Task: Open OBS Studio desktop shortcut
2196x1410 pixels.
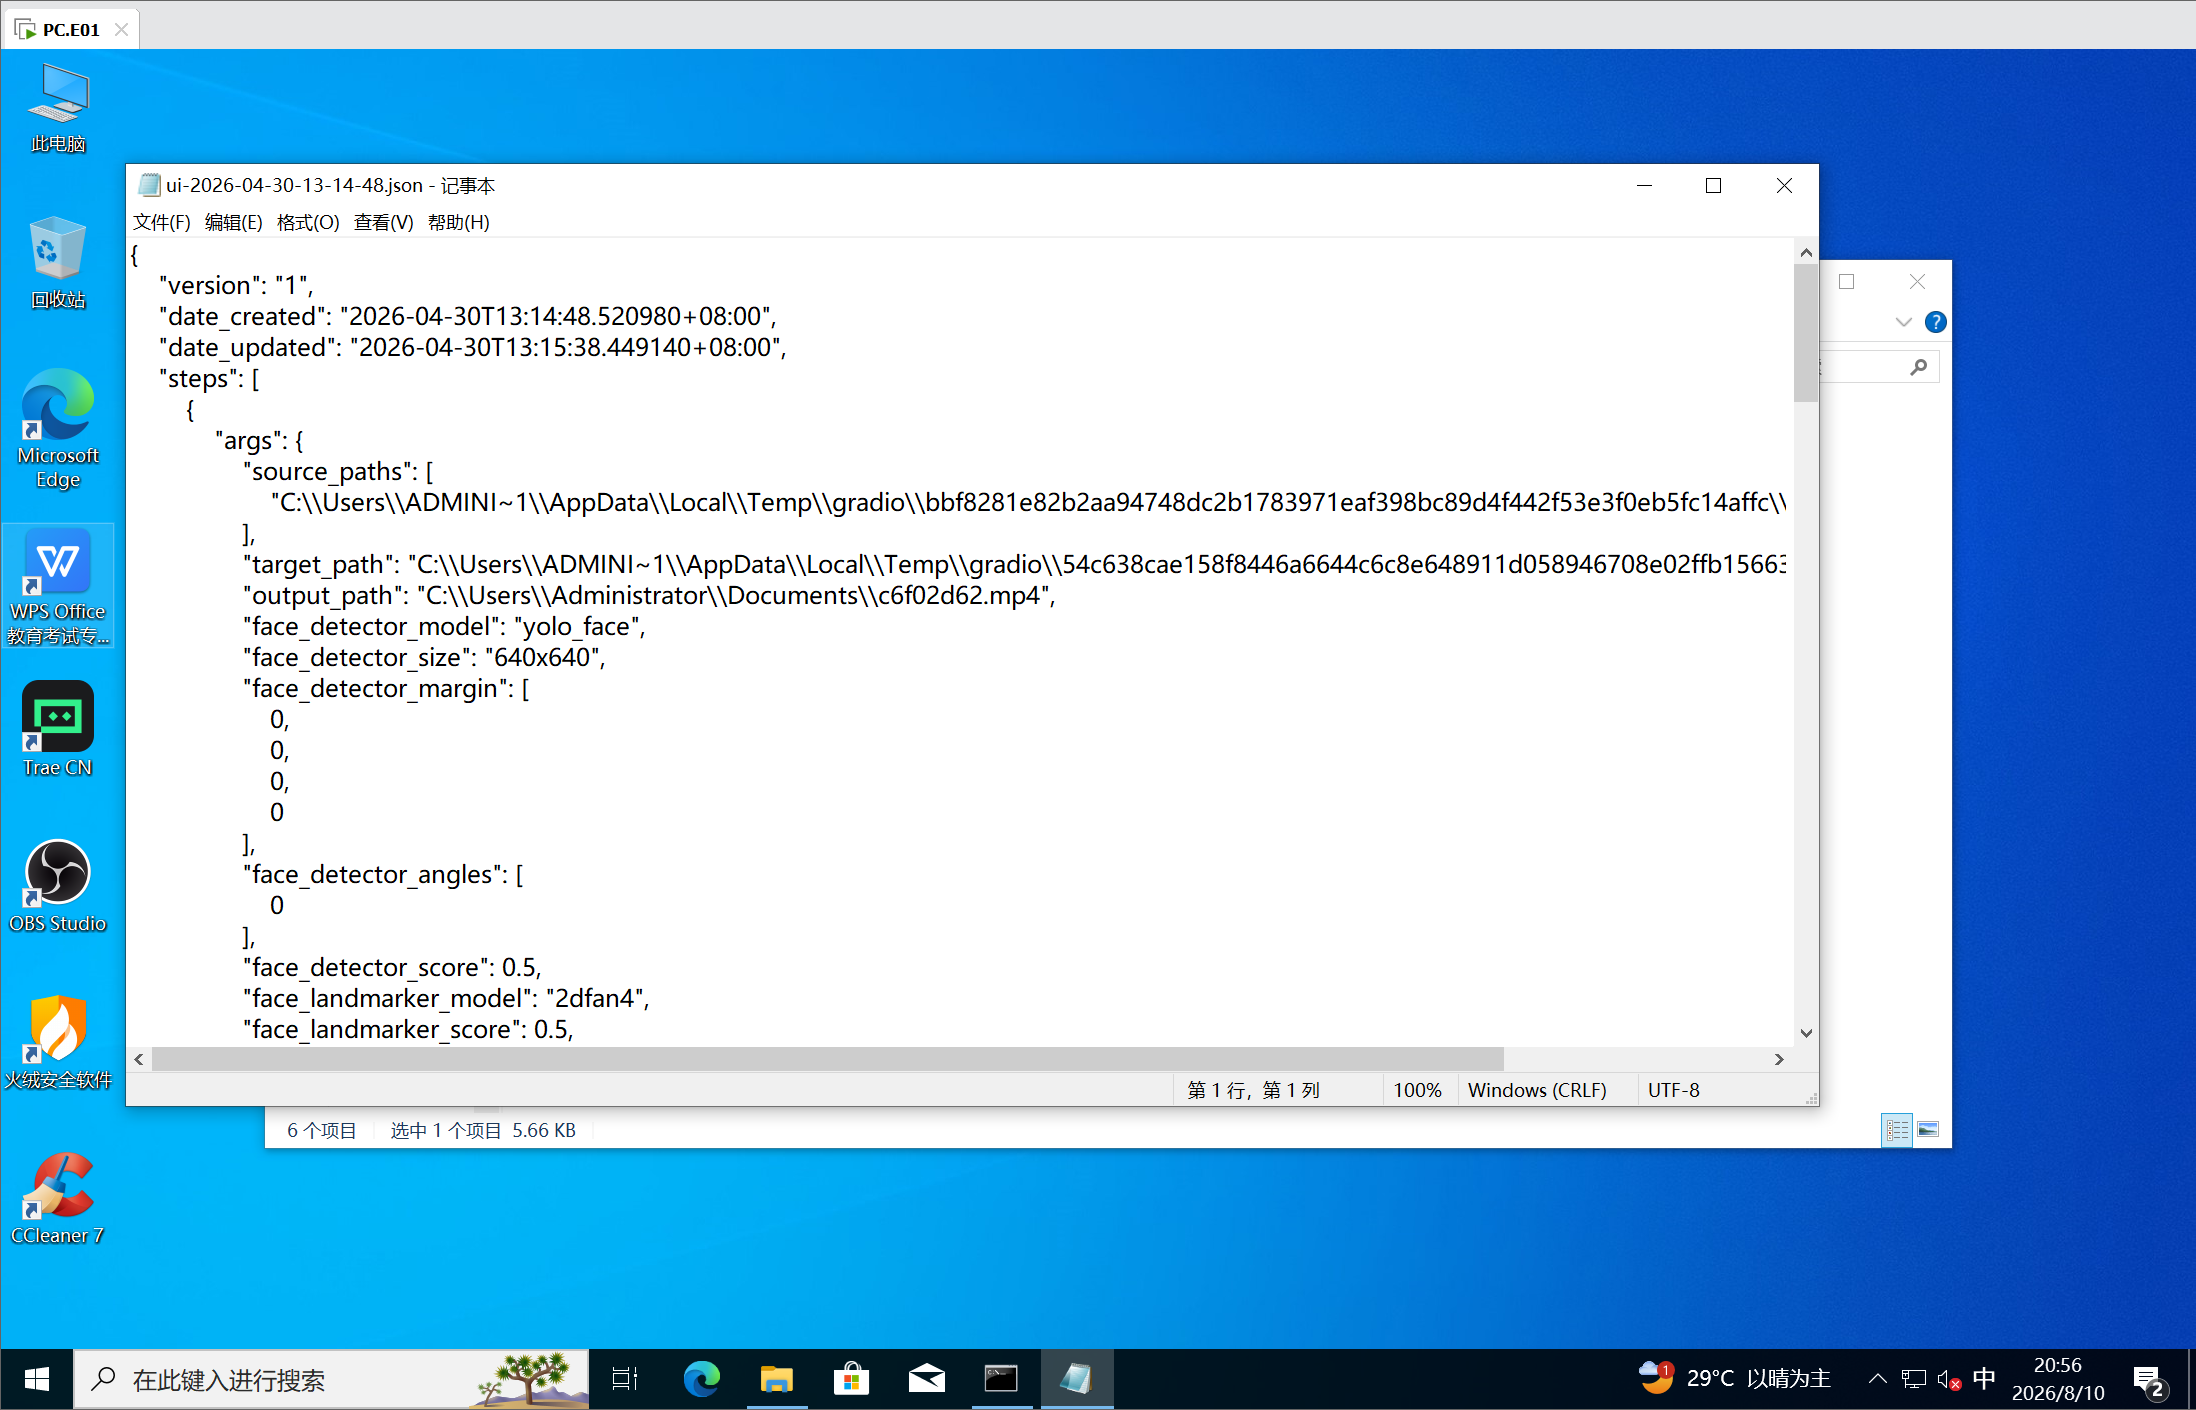Action: pos(58,886)
